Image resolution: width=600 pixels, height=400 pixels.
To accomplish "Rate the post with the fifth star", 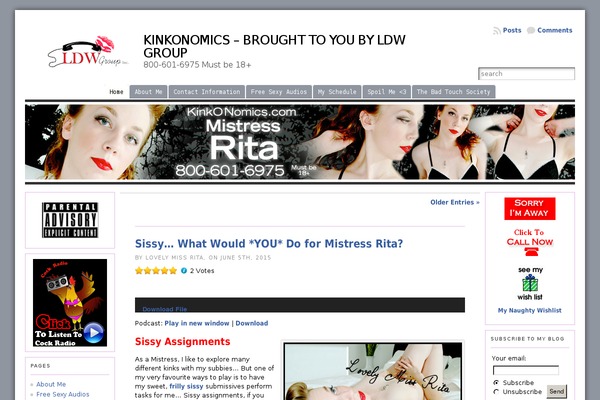I will (173, 271).
